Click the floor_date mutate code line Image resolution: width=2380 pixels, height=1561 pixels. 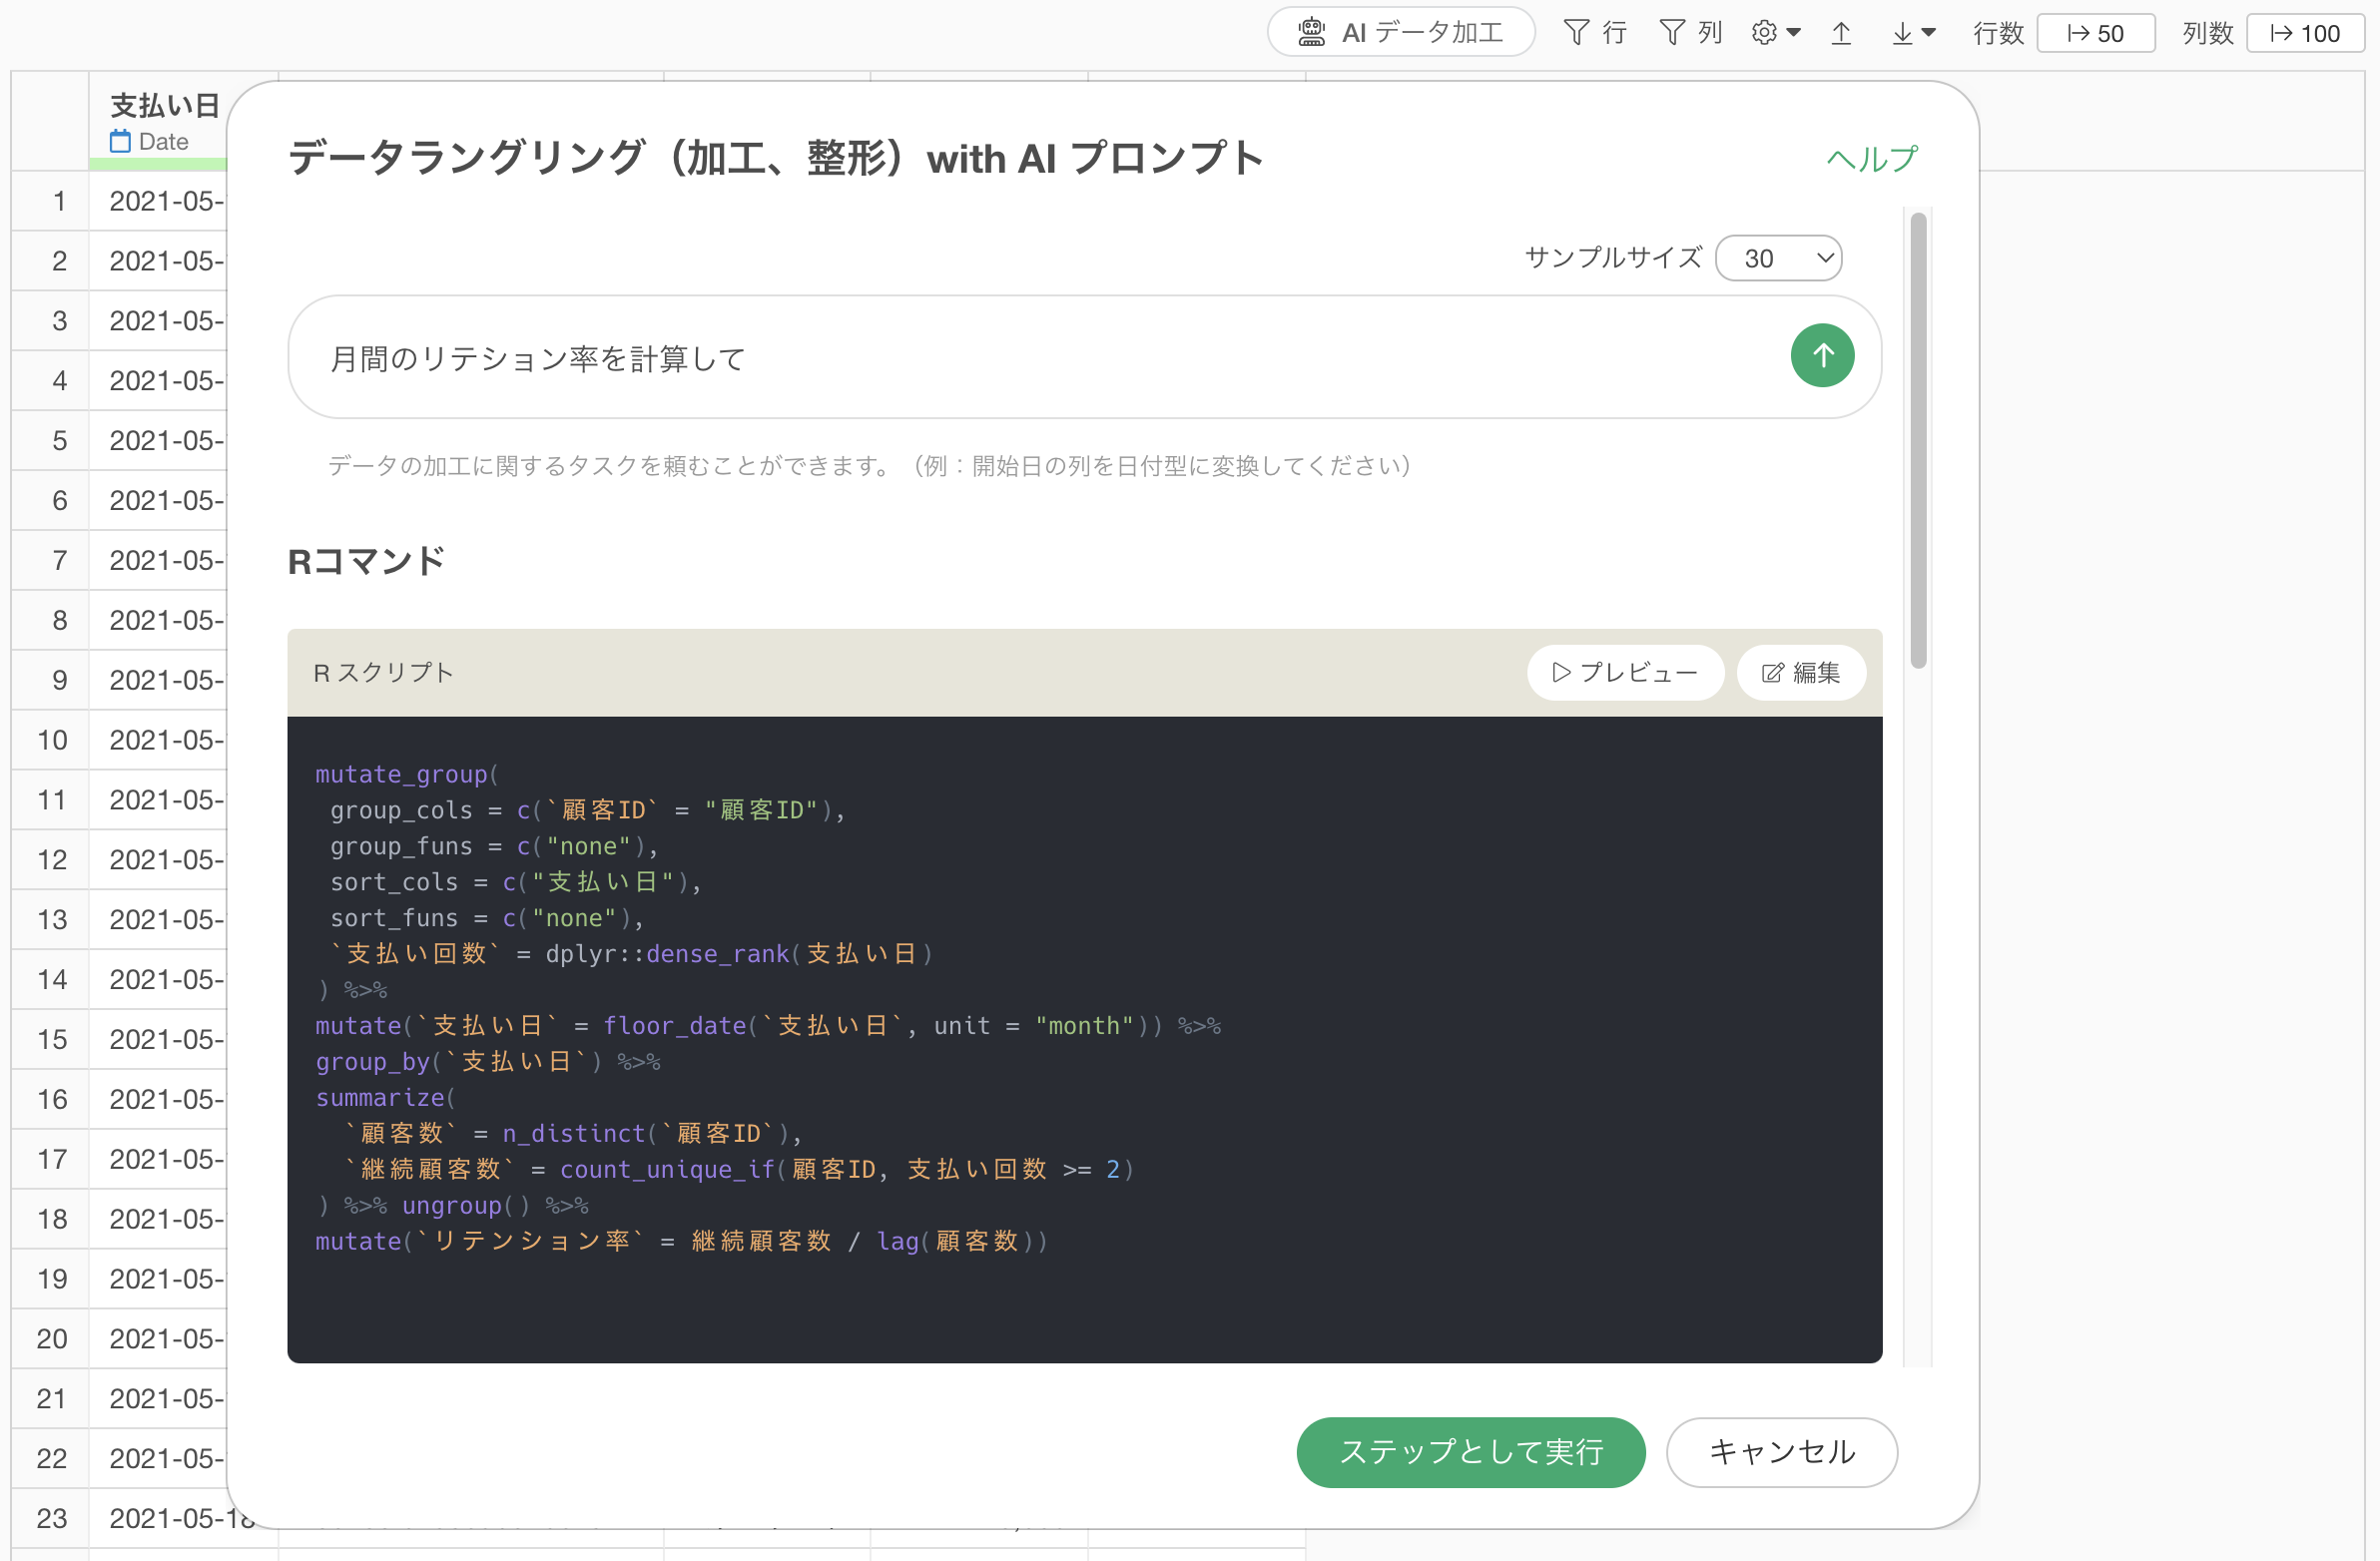tap(768, 1025)
